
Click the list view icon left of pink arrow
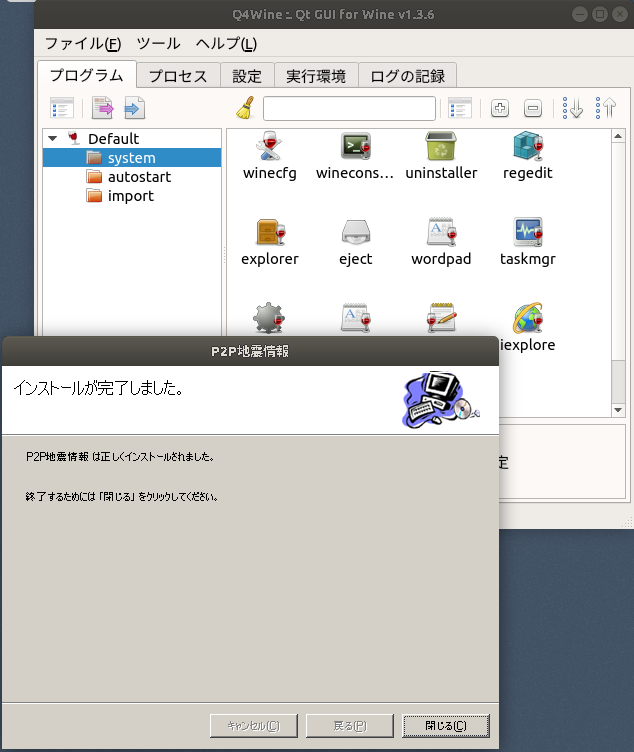pyautogui.click(x=62, y=108)
